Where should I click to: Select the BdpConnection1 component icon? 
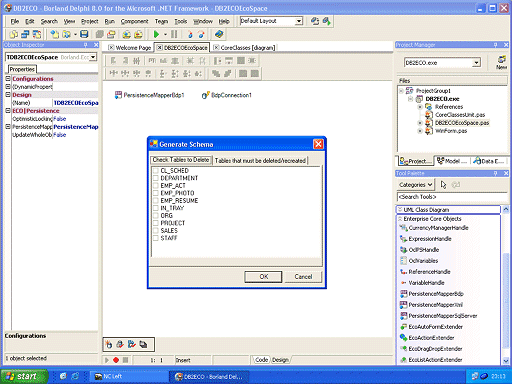click(206, 95)
